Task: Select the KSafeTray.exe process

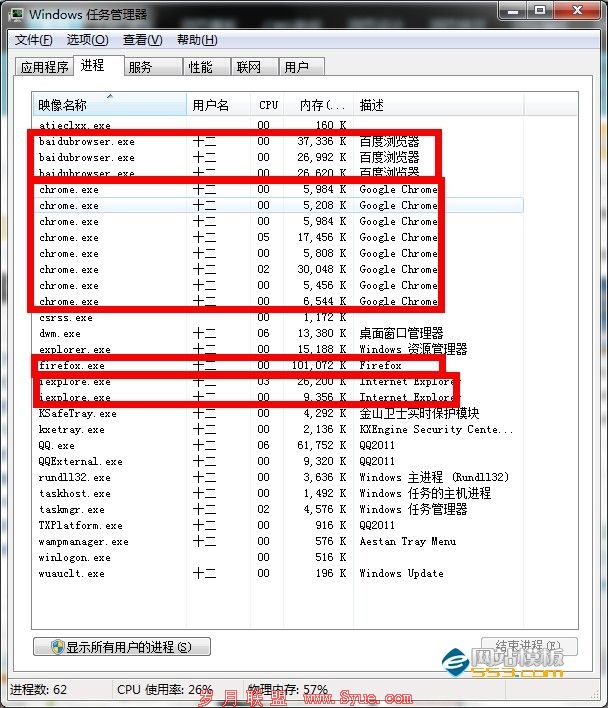Action: 278,414
